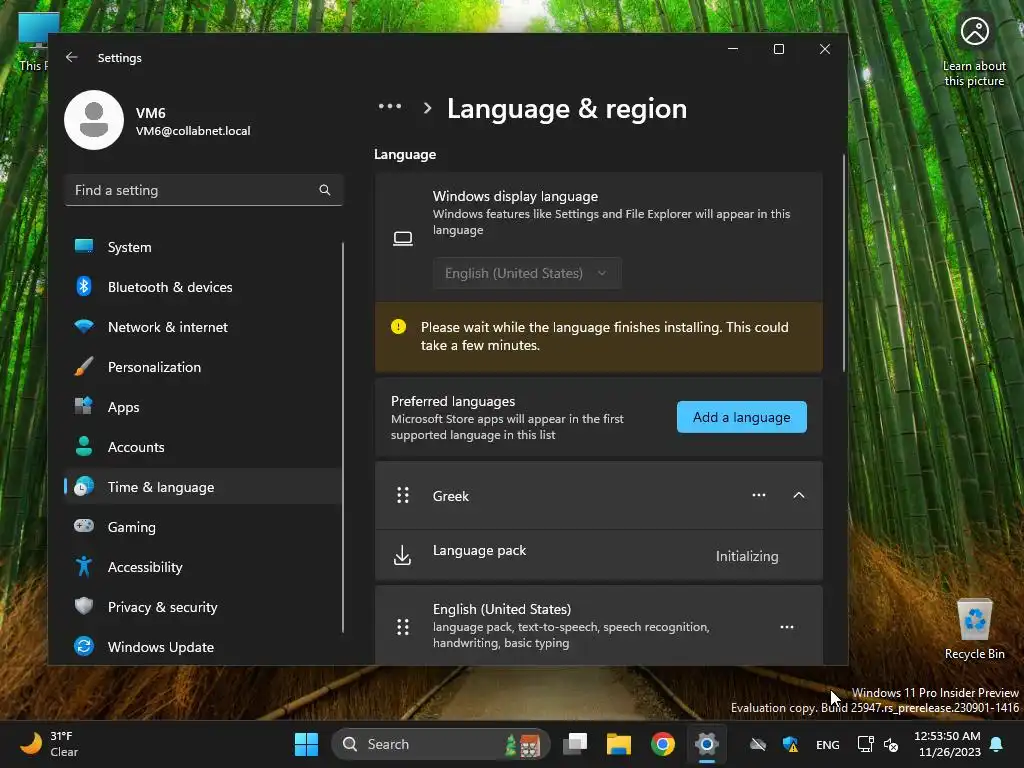Grab the English (United States) drag handle

coord(403,627)
